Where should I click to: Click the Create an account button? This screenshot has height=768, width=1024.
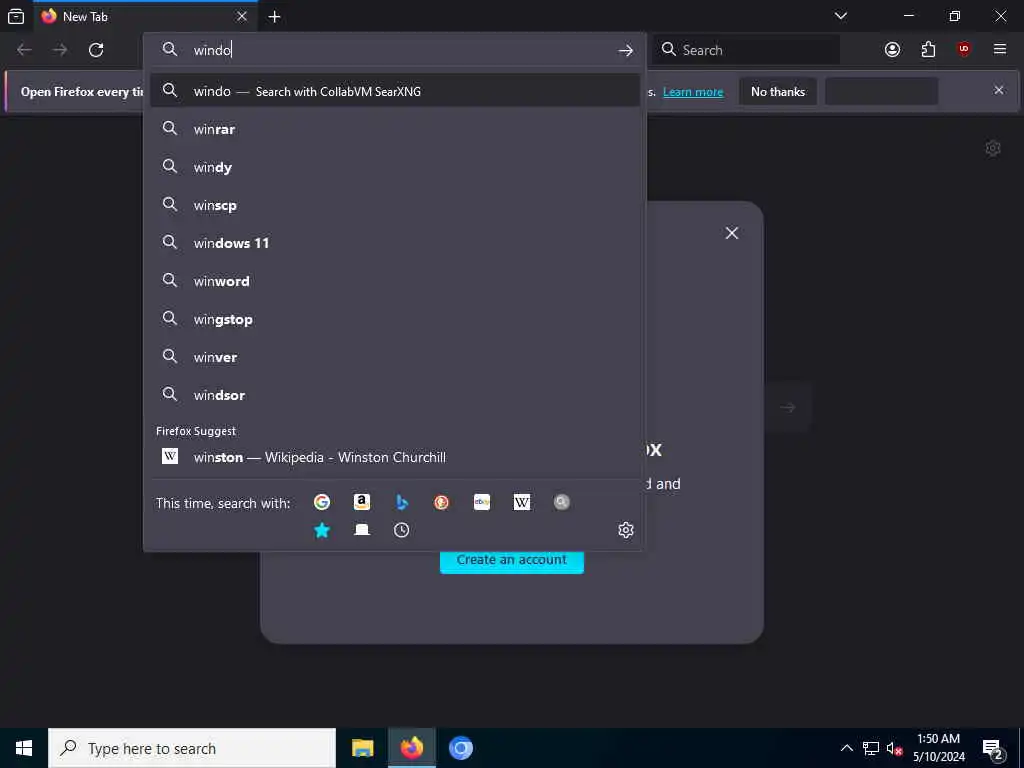pyautogui.click(x=511, y=560)
